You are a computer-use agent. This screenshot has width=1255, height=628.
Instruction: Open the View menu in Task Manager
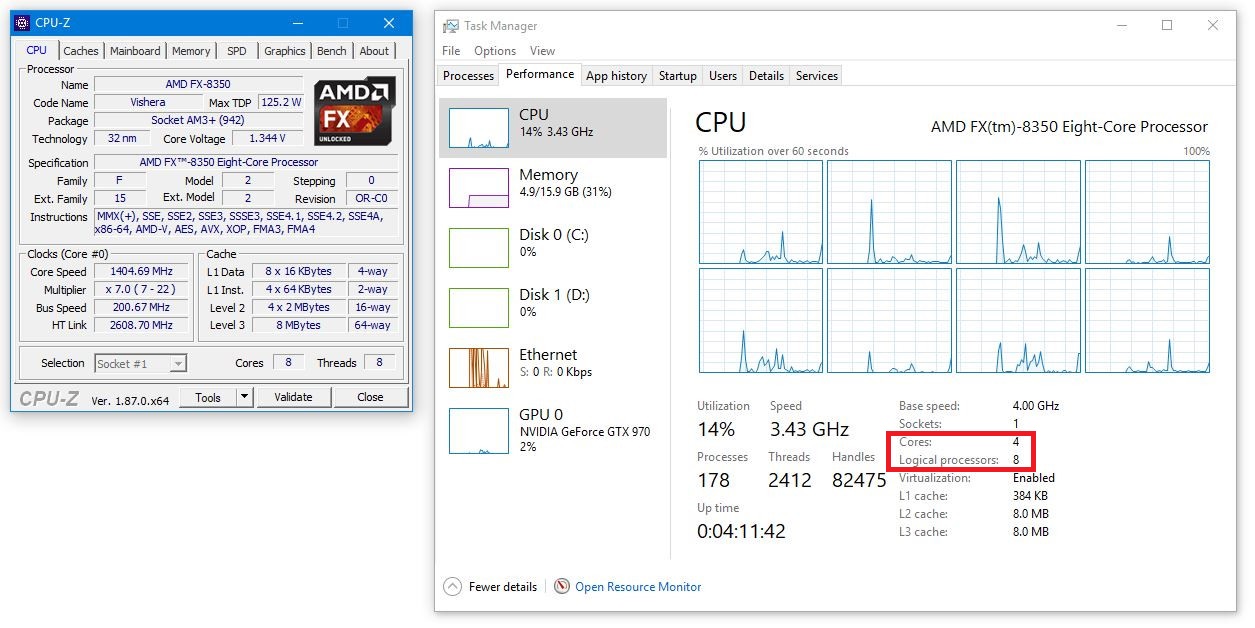[x=542, y=51]
